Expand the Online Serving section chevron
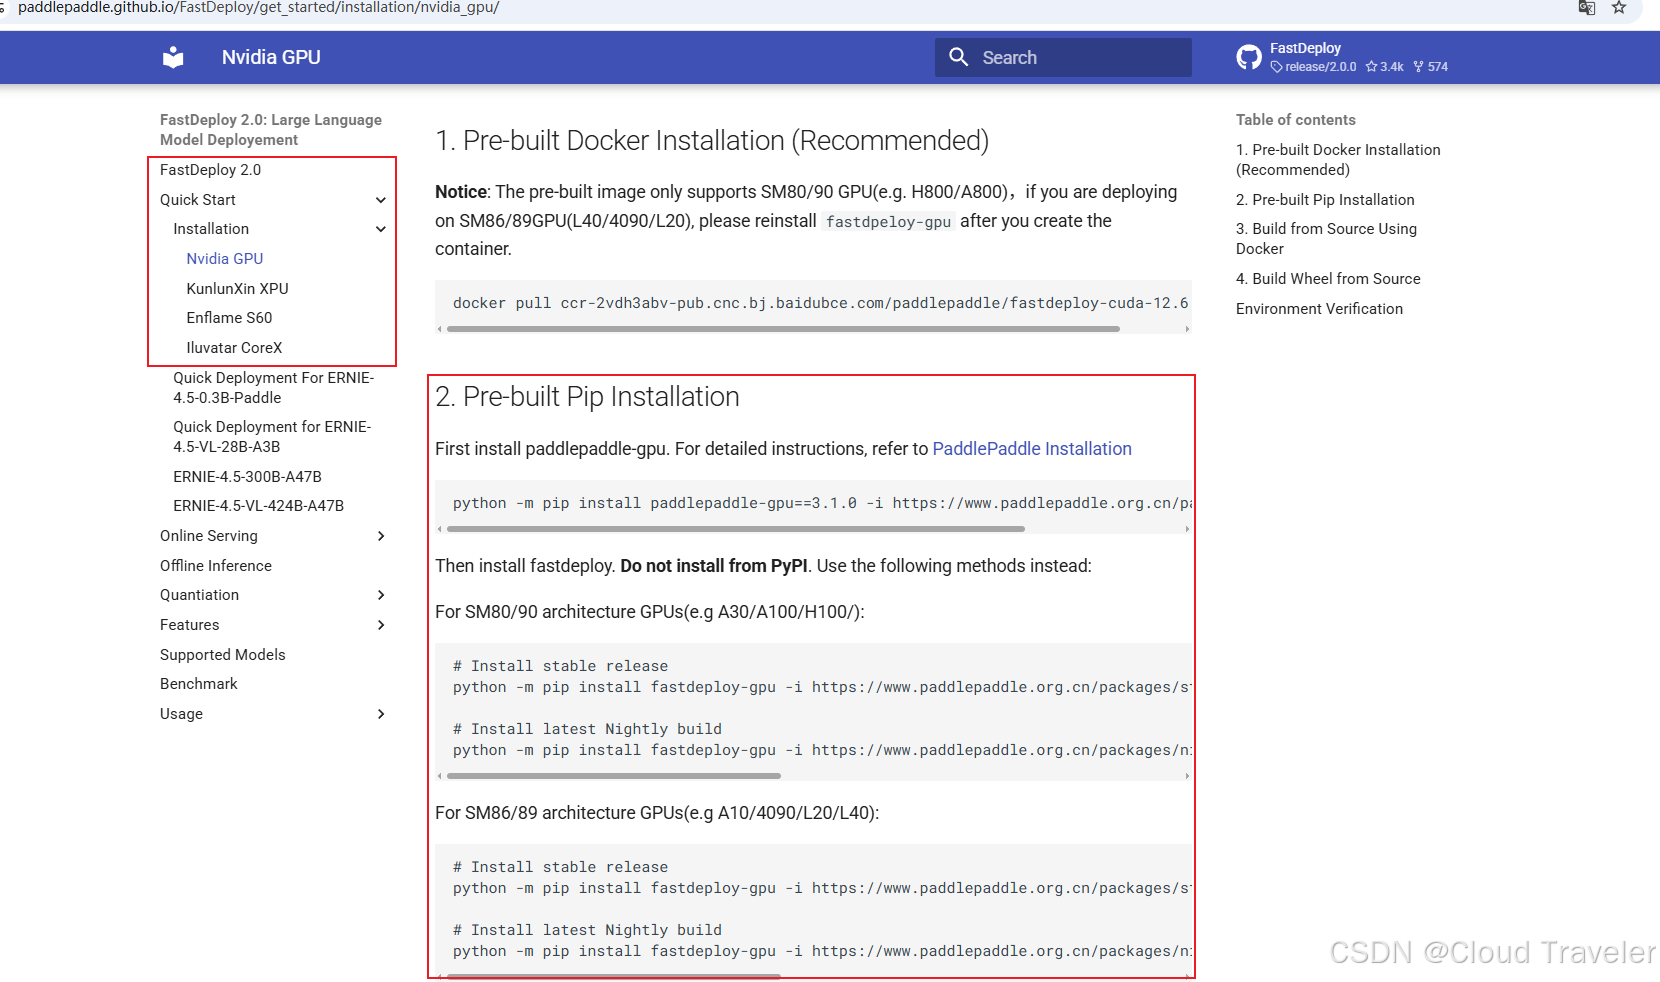The width and height of the screenshot is (1660, 982). (381, 536)
